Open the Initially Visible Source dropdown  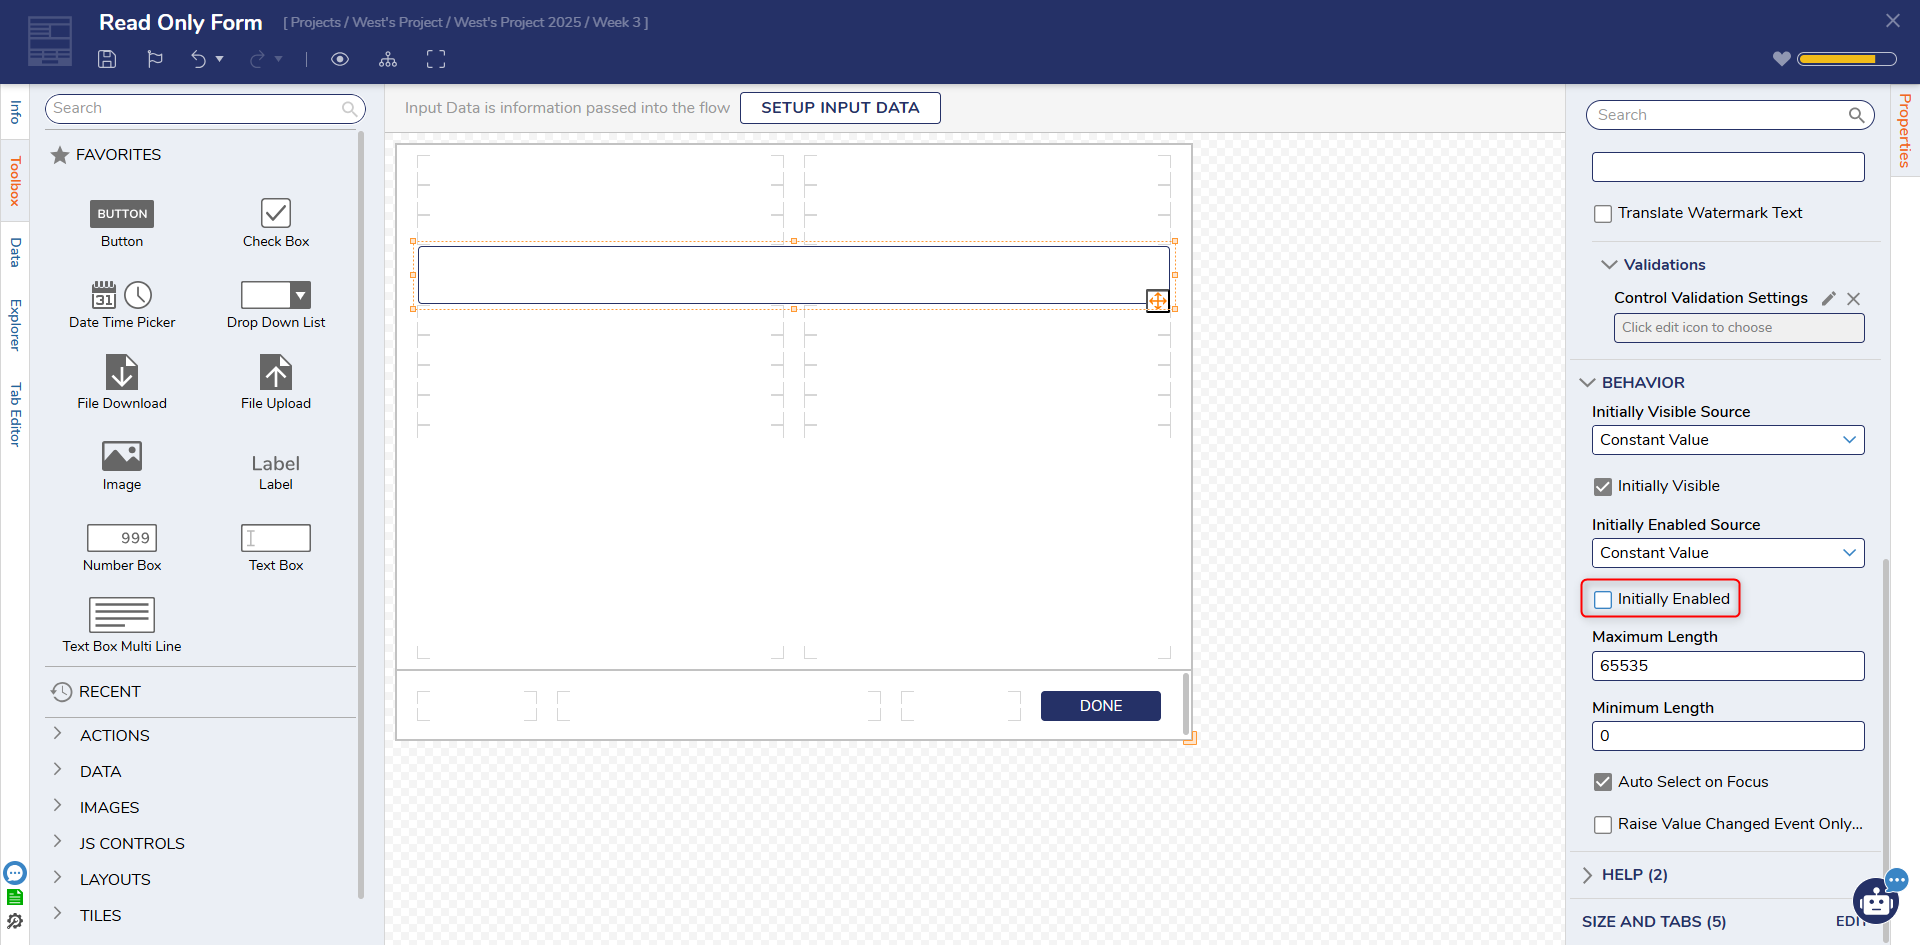click(1727, 440)
